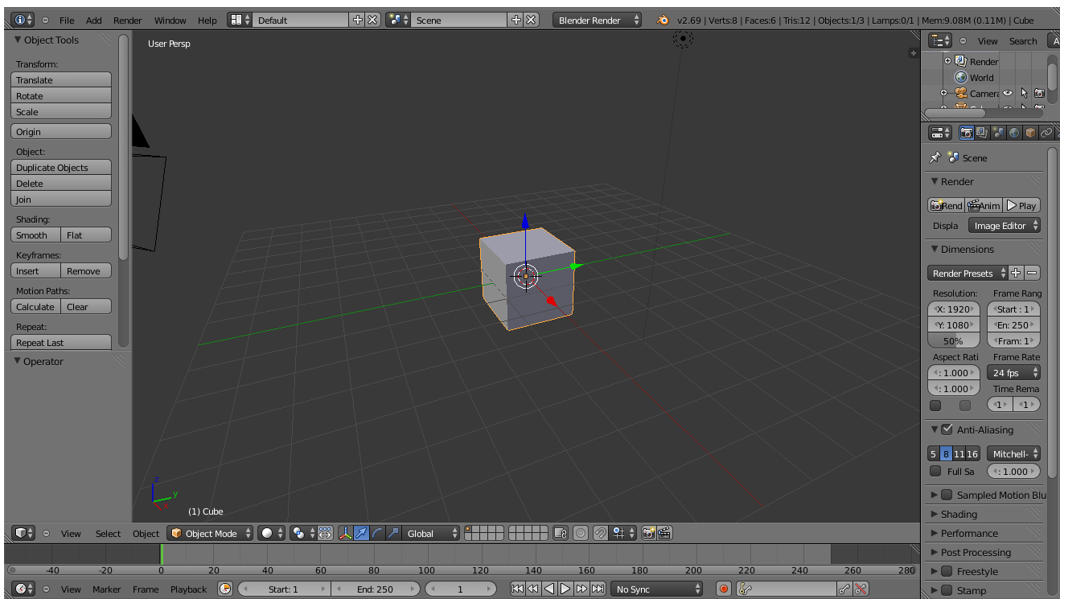1065x608 pixels.
Task: Open the World properties tab icon
Action: [x=1014, y=132]
